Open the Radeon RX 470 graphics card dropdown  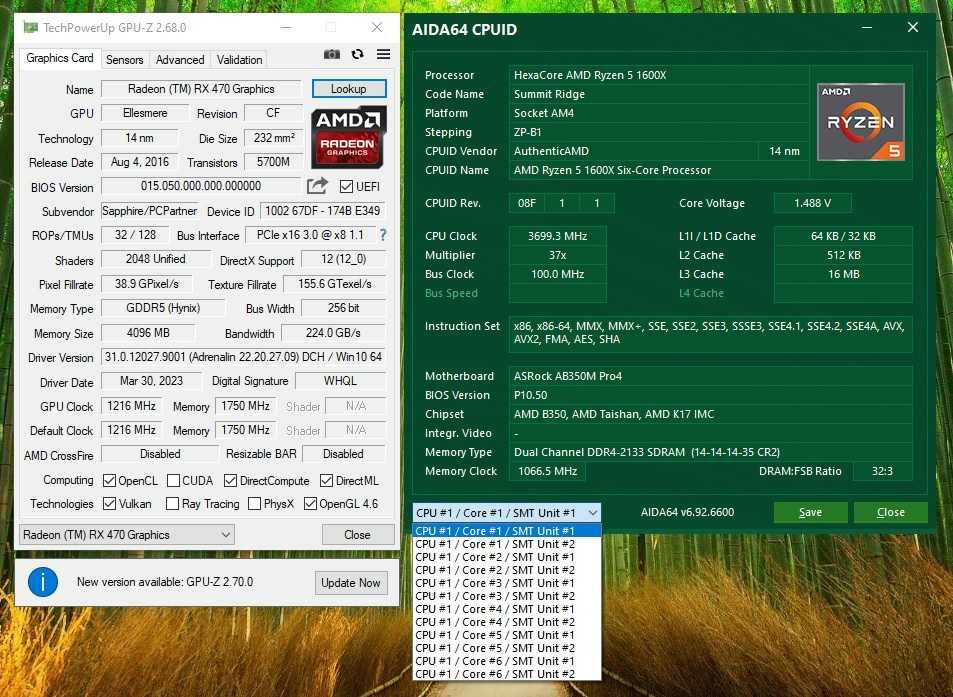tap(127, 535)
